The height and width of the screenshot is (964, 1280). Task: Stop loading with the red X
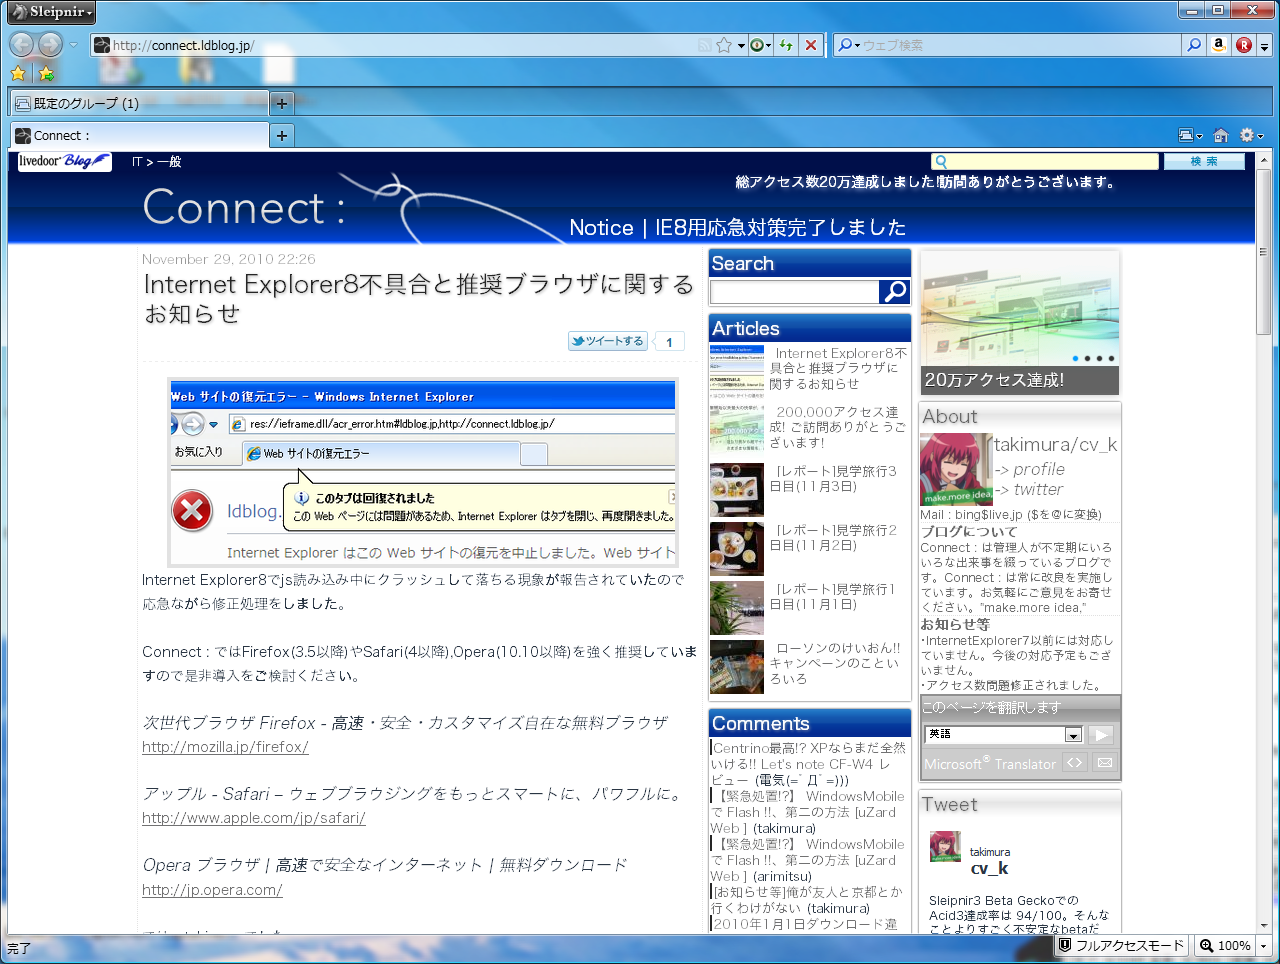pos(811,45)
